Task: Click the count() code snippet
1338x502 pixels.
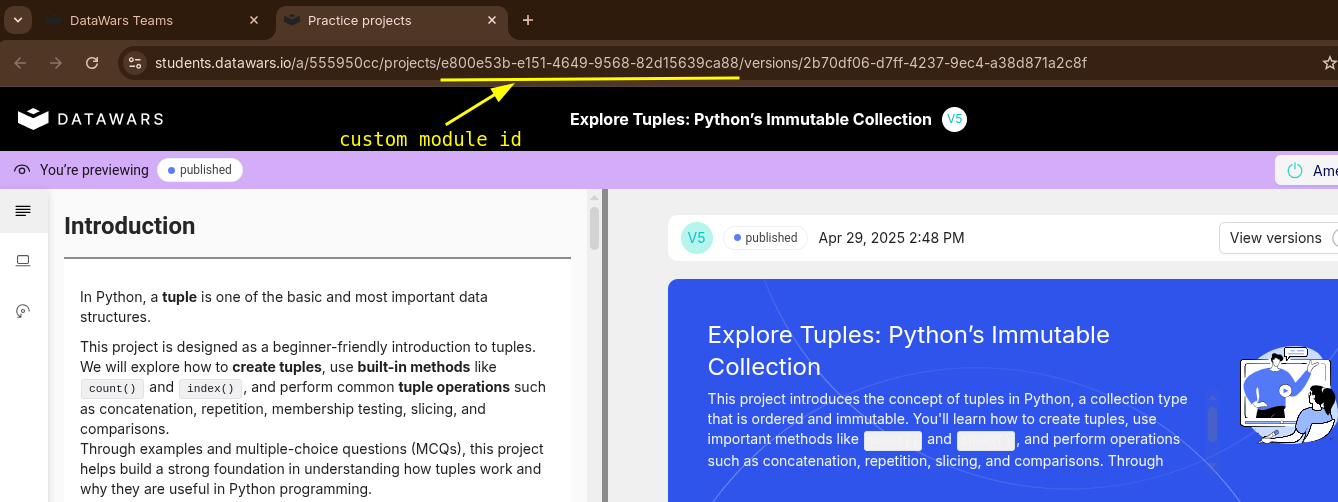Action: (112, 388)
